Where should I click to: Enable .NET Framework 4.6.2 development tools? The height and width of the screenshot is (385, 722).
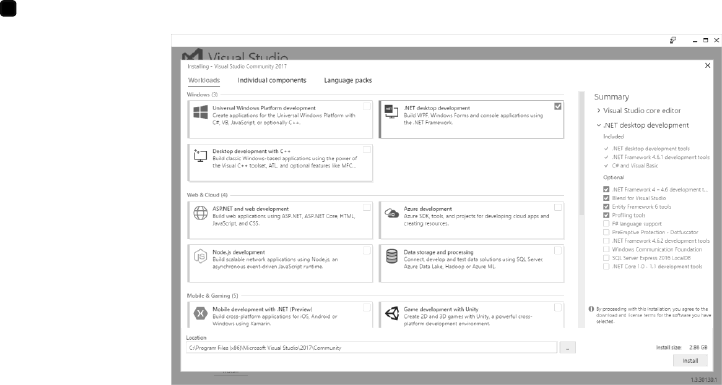point(606,241)
